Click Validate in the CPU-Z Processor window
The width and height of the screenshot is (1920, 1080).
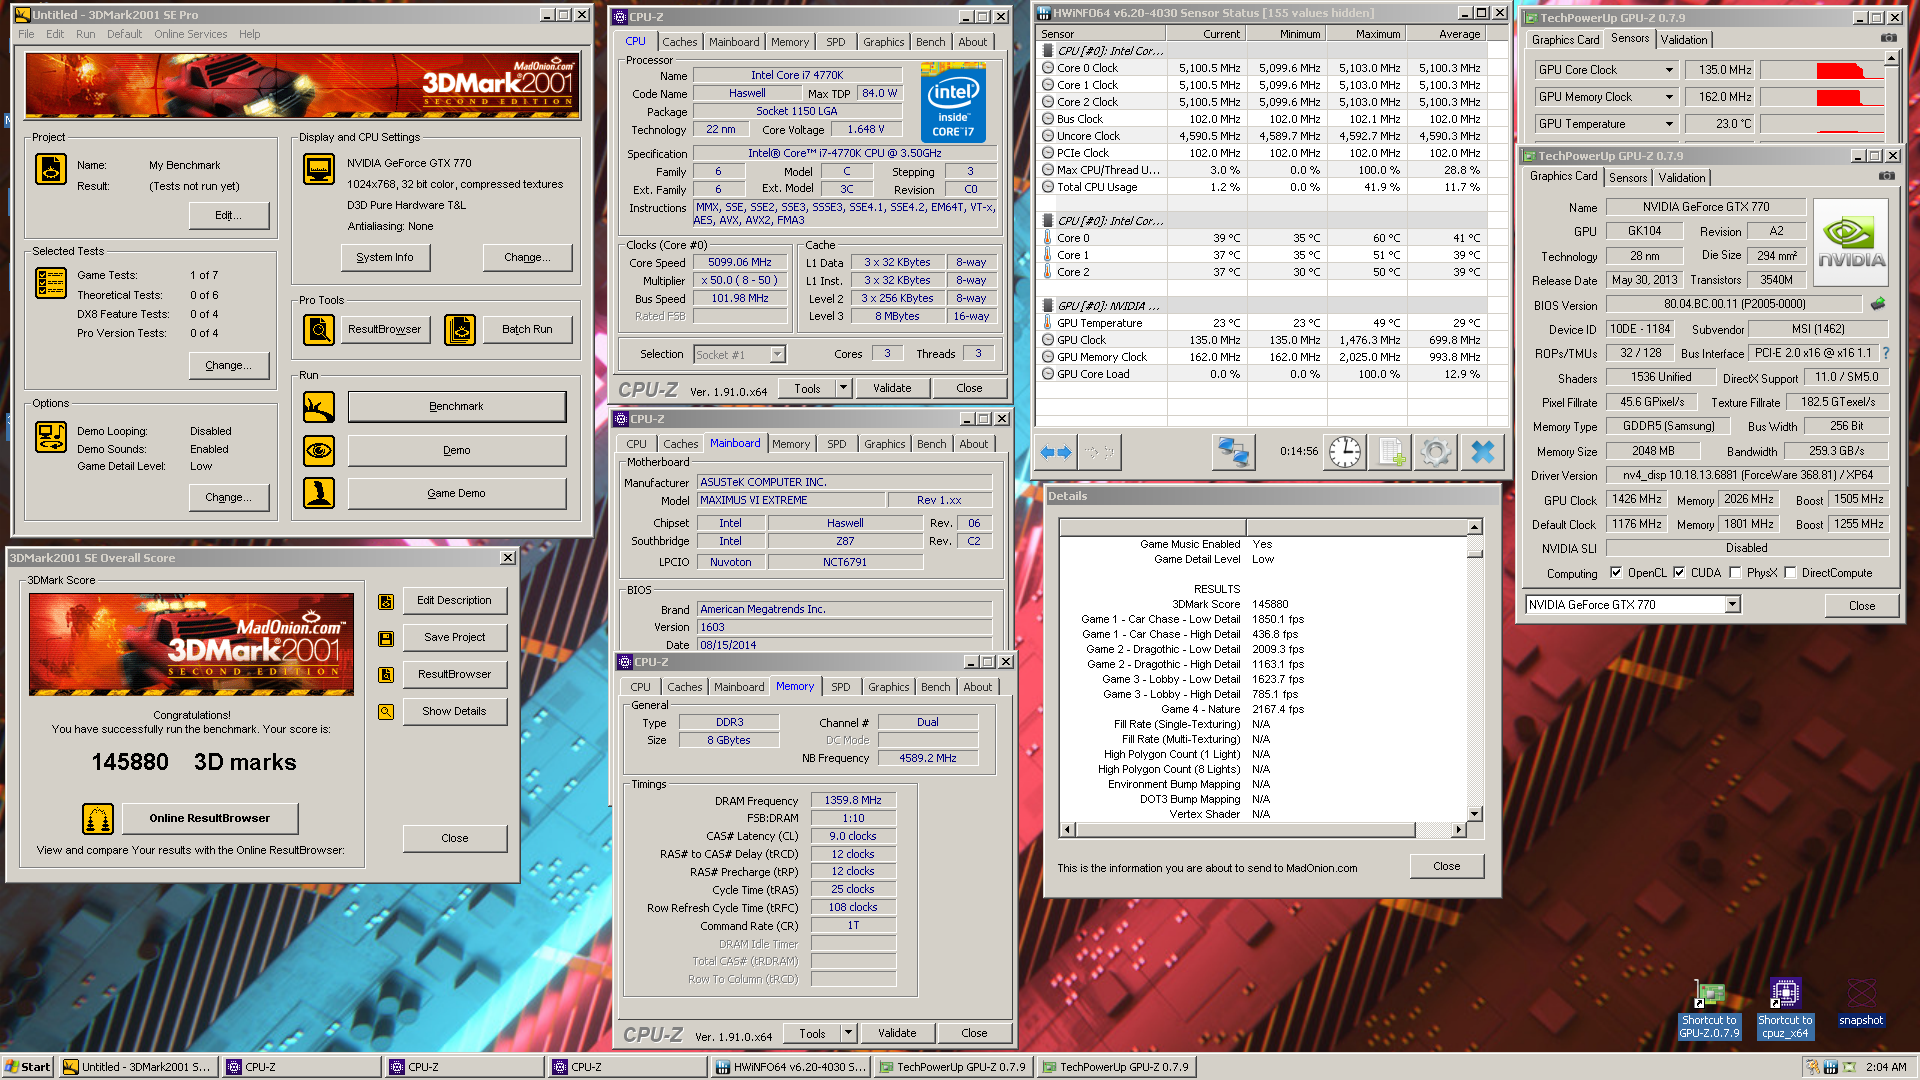[892, 388]
